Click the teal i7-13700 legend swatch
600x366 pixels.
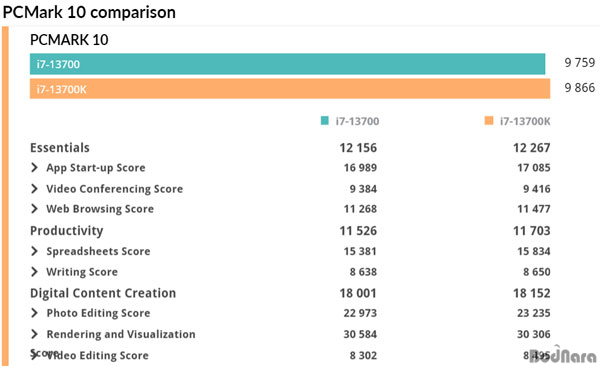click(324, 121)
